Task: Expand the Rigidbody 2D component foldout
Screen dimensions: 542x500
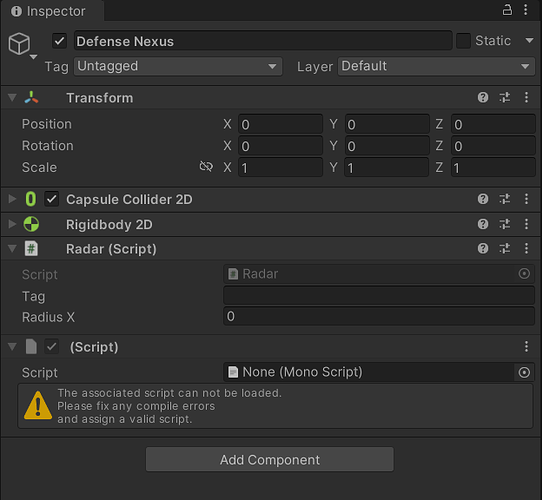Action: 12,224
